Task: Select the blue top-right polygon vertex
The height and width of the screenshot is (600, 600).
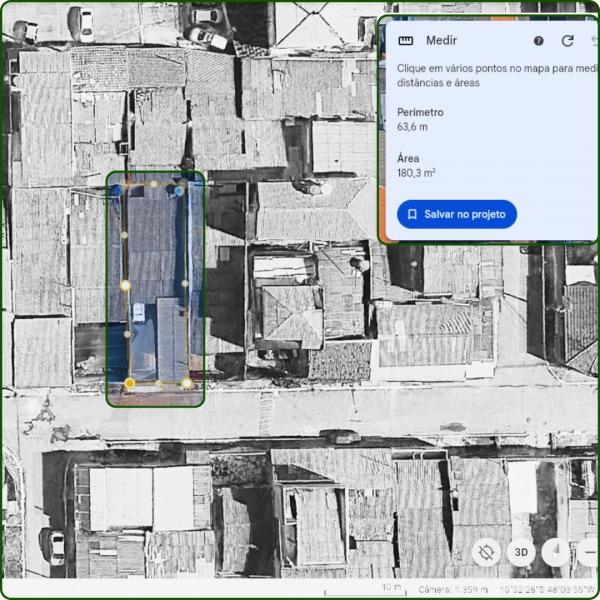Action: 179,190
